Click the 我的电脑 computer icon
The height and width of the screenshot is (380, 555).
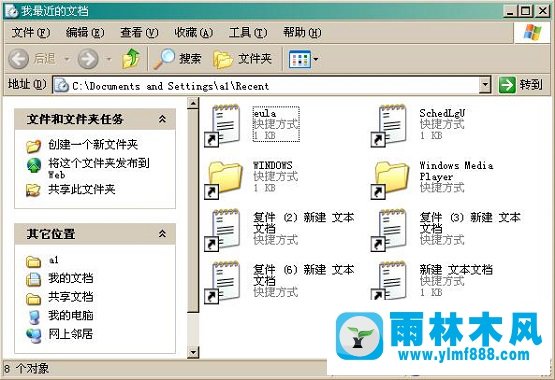tap(34, 317)
